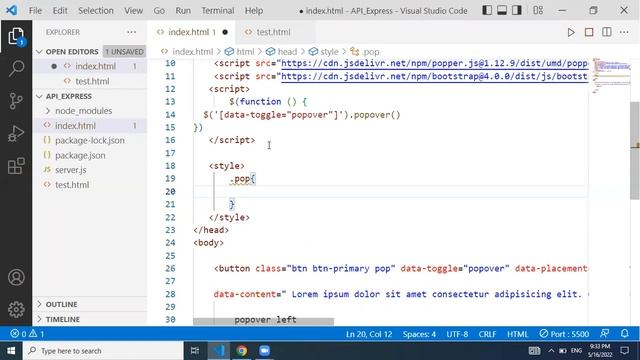Open the Run and Debug view

pos(16,133)
